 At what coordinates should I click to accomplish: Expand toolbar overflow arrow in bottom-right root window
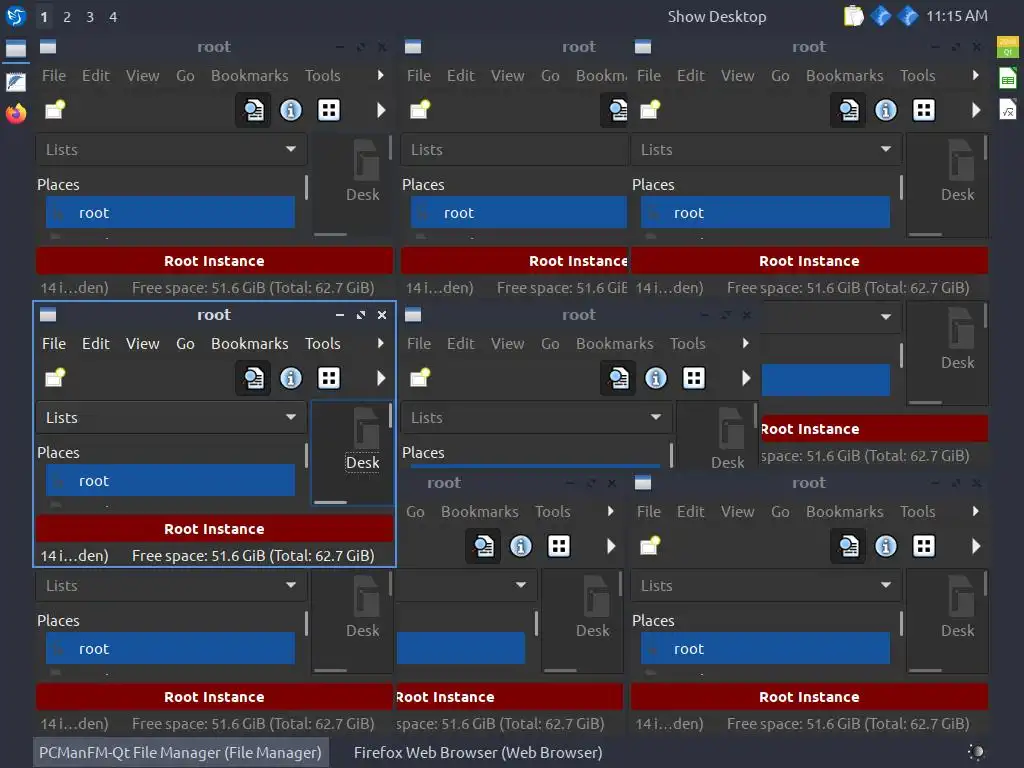click(x=976, y=547)
